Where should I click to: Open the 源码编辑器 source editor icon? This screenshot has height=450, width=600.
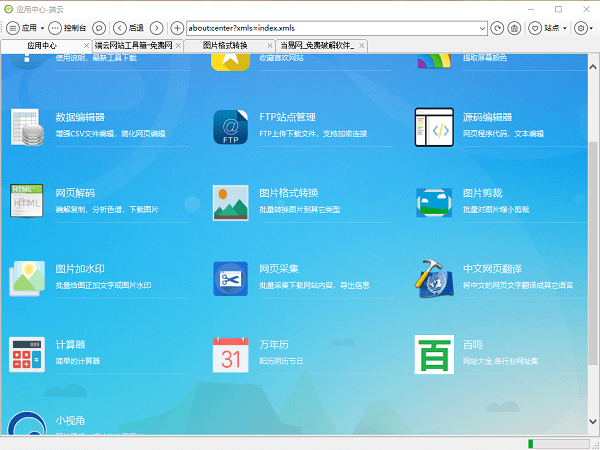pos(434,127)
